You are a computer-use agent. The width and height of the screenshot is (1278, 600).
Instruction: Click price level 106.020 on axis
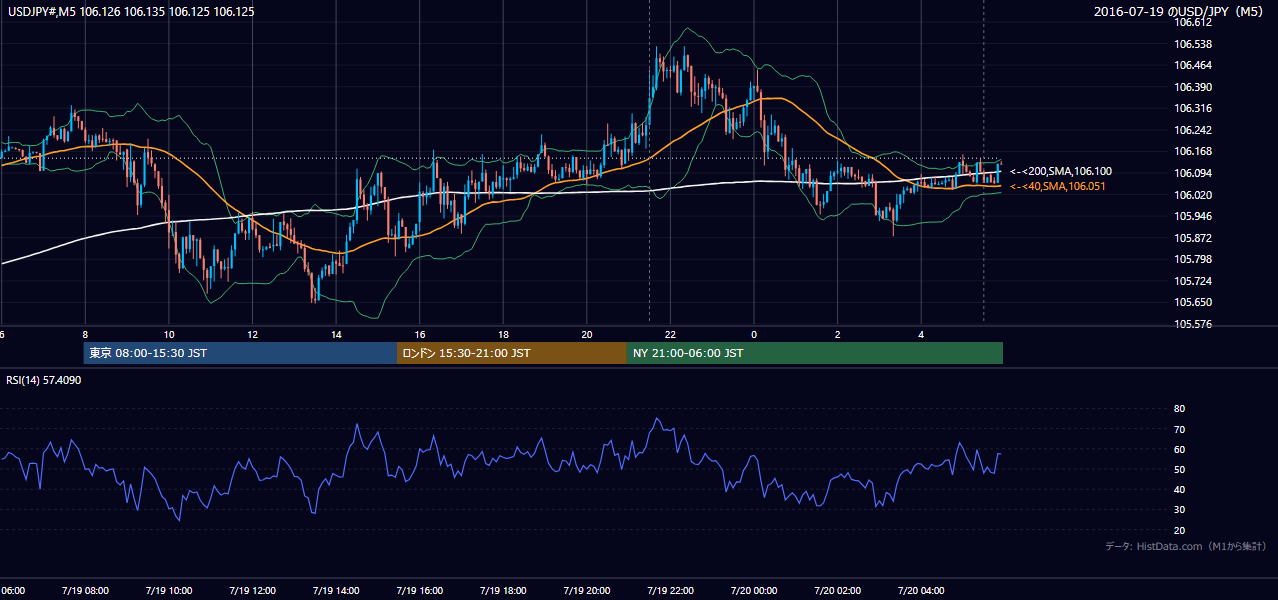coord(1193,195)
